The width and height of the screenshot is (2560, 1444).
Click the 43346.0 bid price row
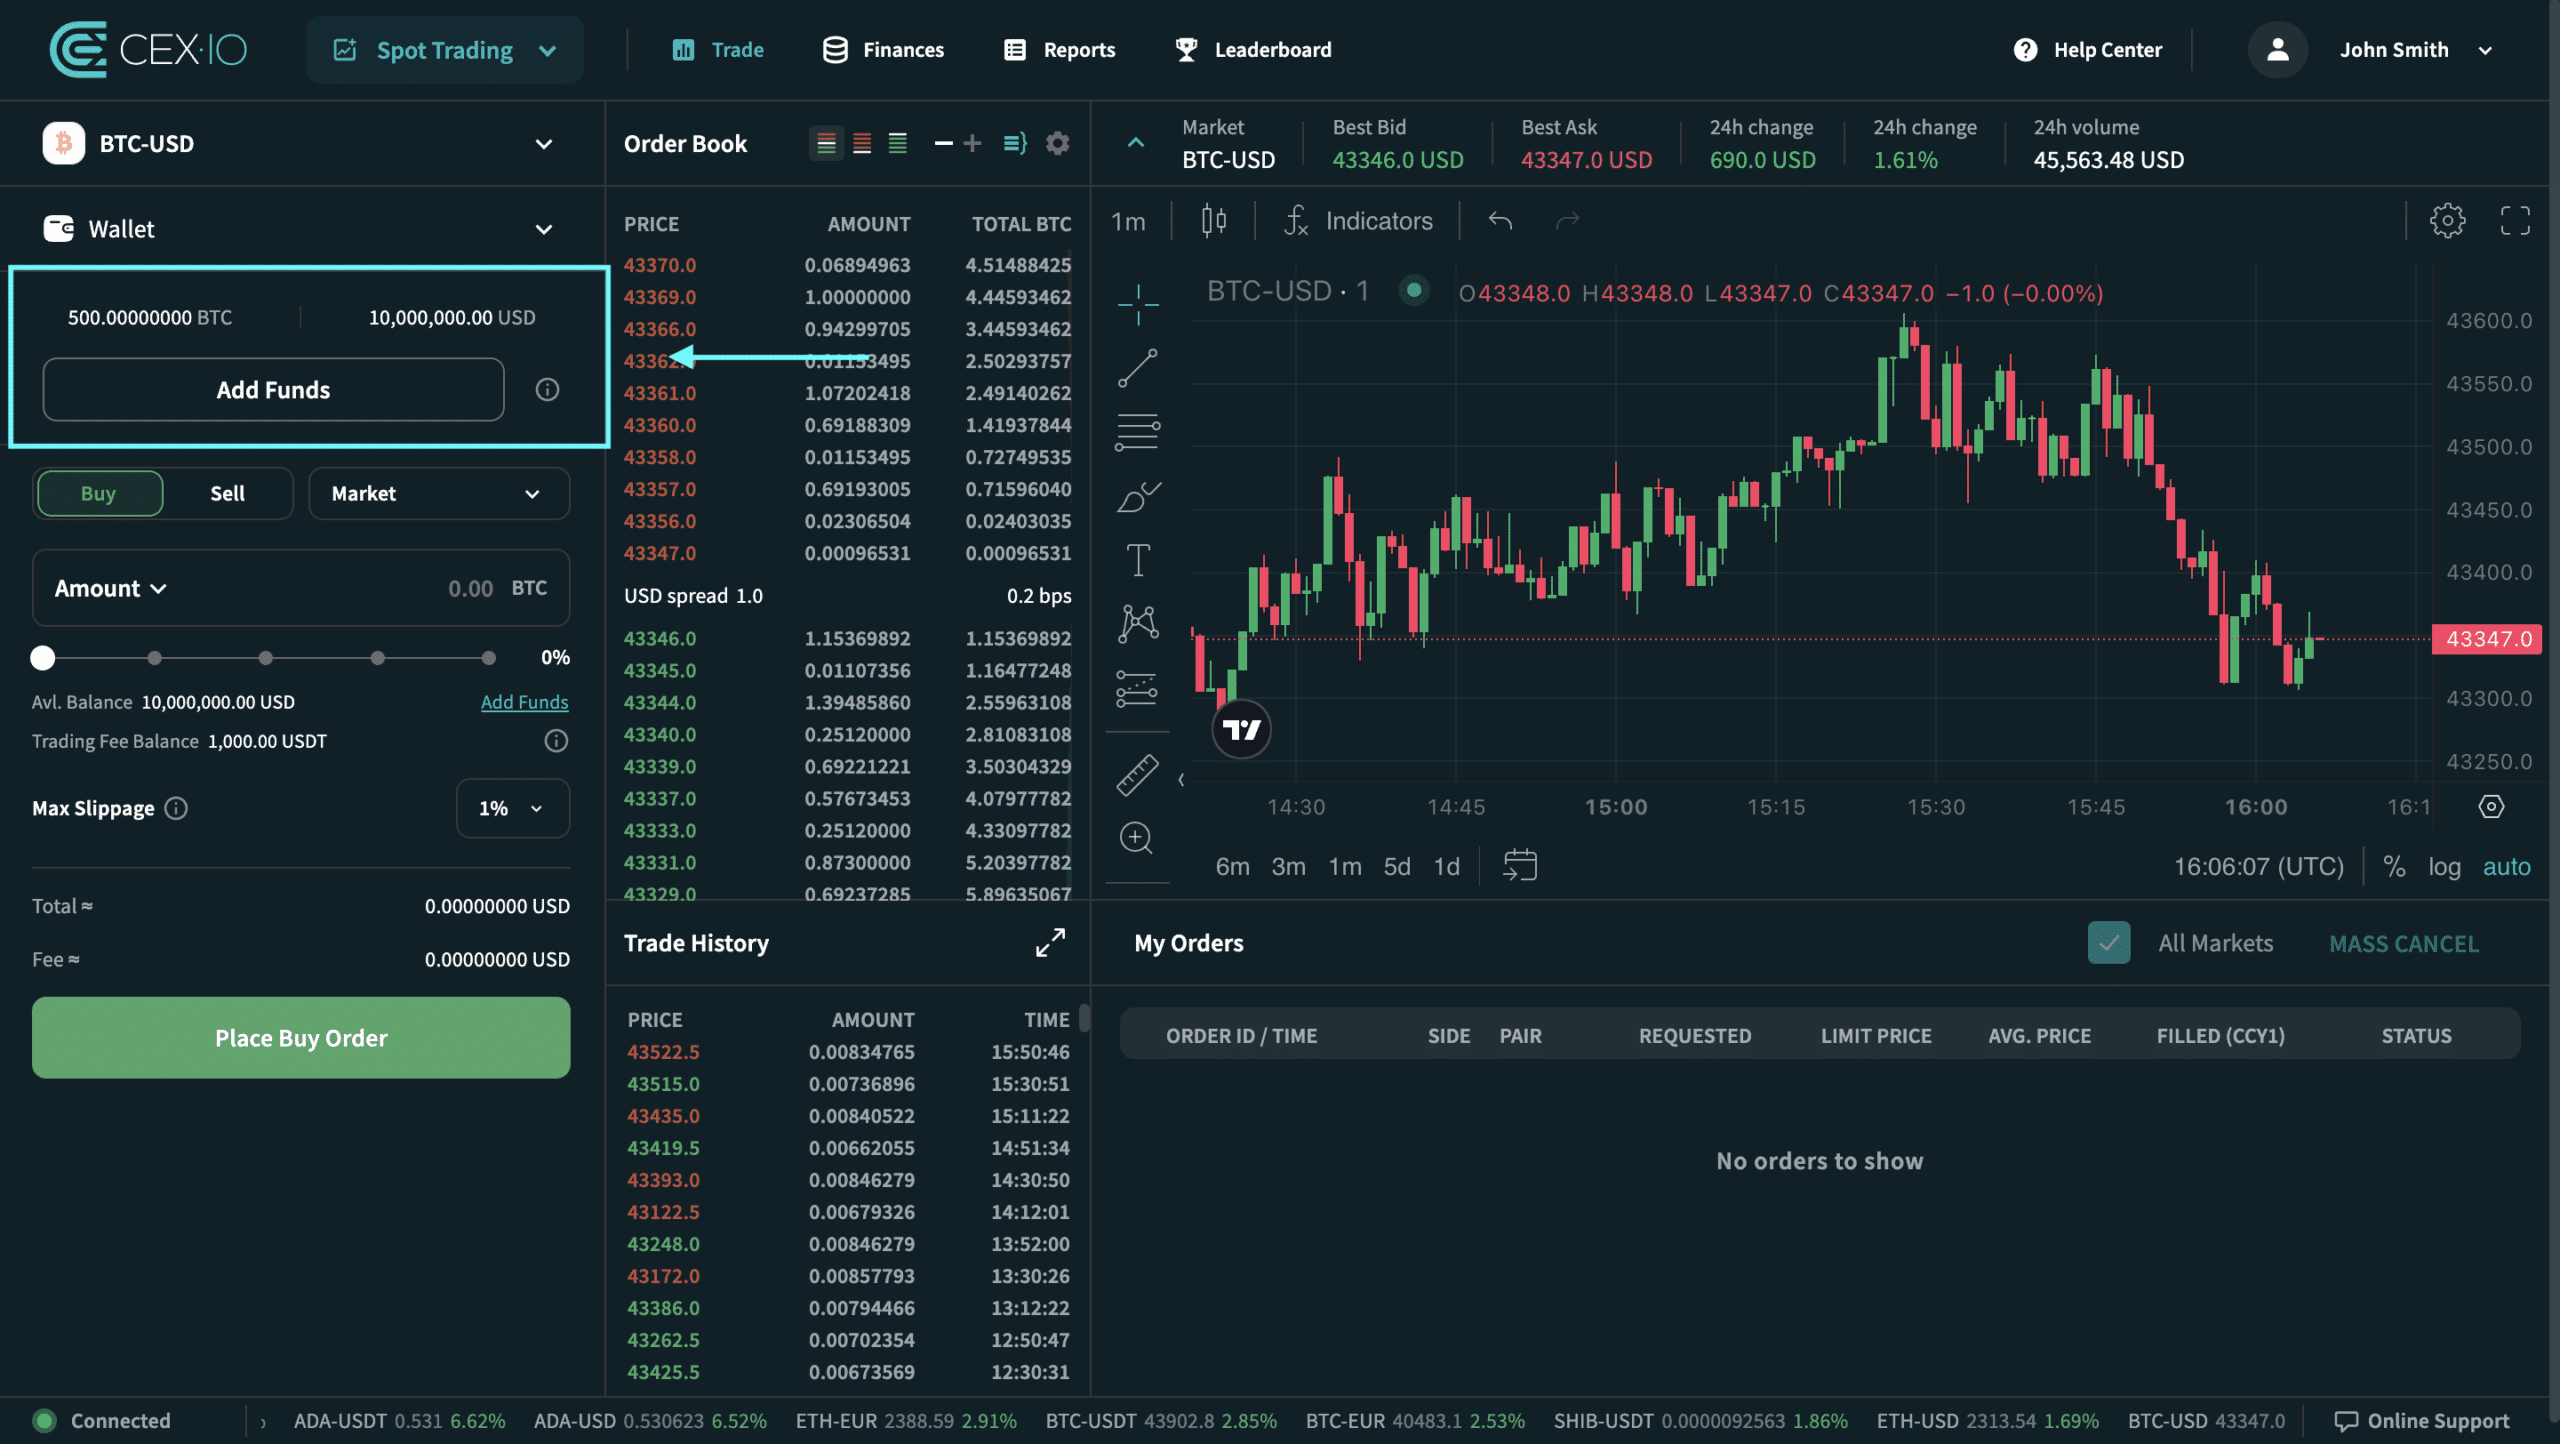click(846, 638)
